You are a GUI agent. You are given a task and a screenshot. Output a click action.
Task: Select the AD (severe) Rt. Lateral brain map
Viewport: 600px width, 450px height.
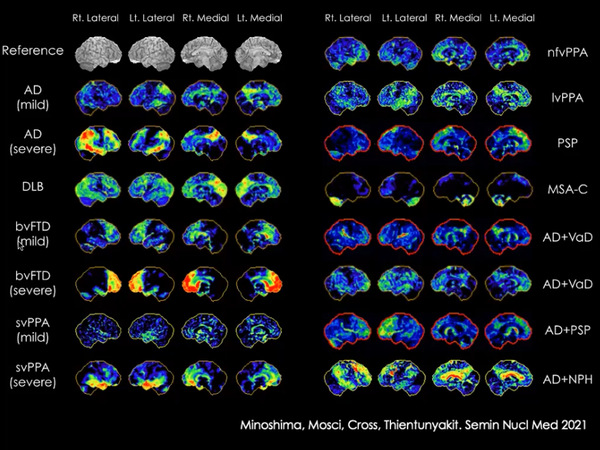[x=98, y=142]
